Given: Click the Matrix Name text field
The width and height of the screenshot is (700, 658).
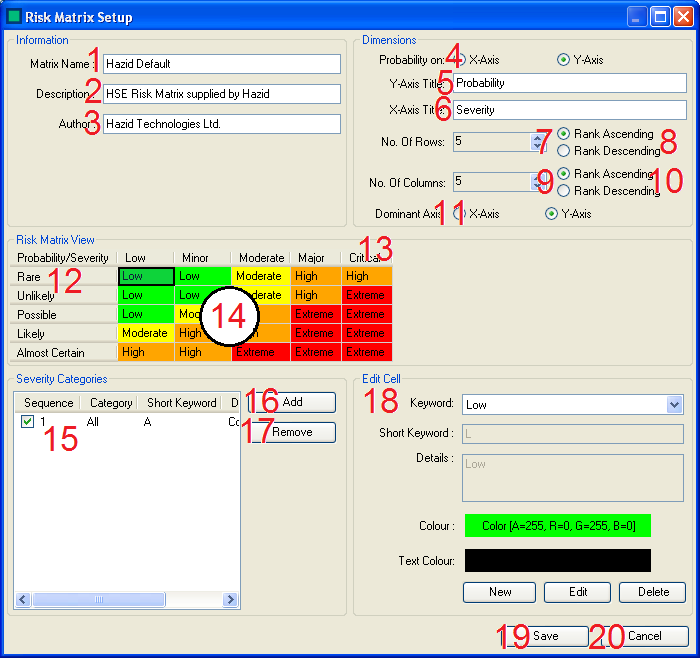Looking at the screenshot, I should [x=222, y=64].
